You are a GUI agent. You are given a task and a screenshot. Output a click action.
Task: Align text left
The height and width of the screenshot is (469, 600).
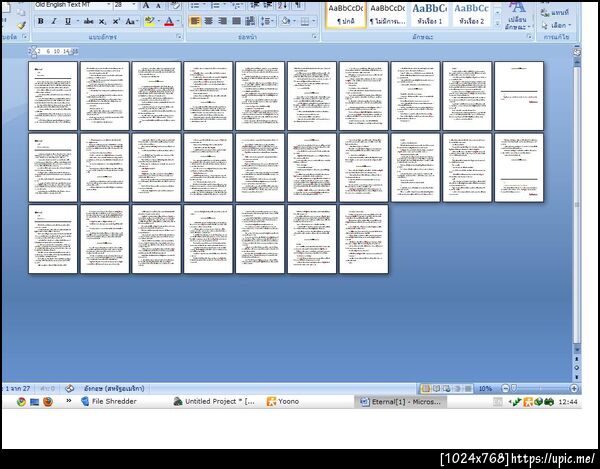coord(195,21)
